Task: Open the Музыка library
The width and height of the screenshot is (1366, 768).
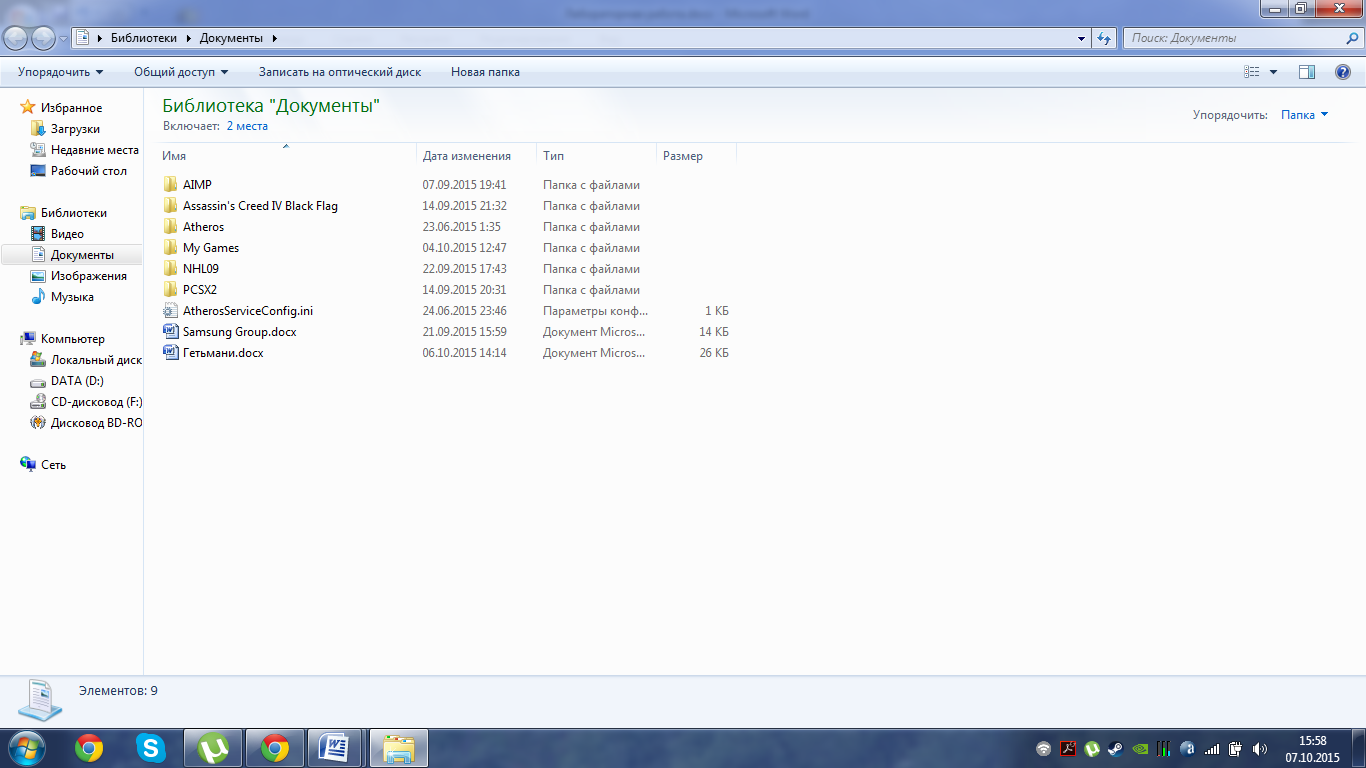Action: (72, 297)
